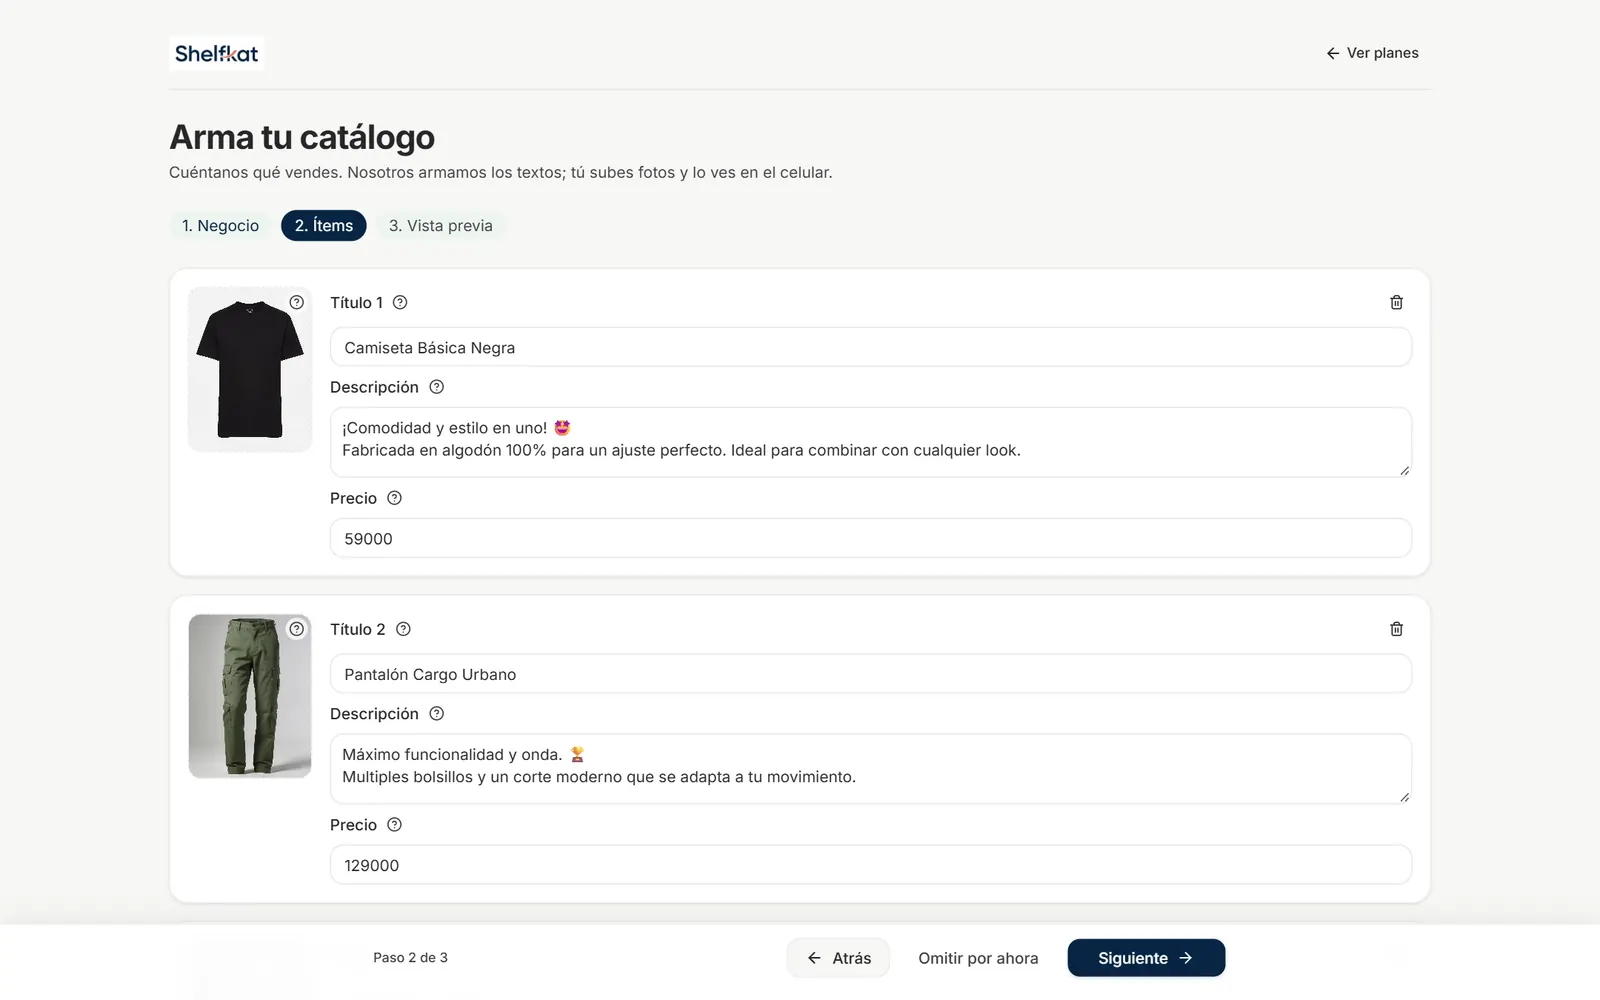Show help for item 2 Descripción

click(x=437, y=714)
